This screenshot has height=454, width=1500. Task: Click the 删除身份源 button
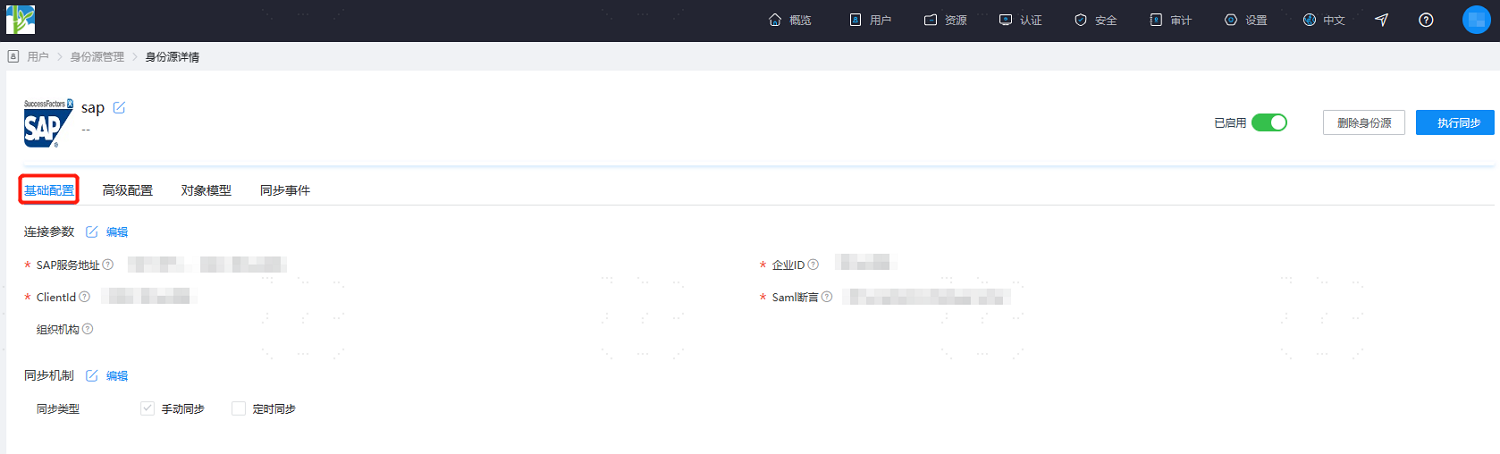point(1364,123)
